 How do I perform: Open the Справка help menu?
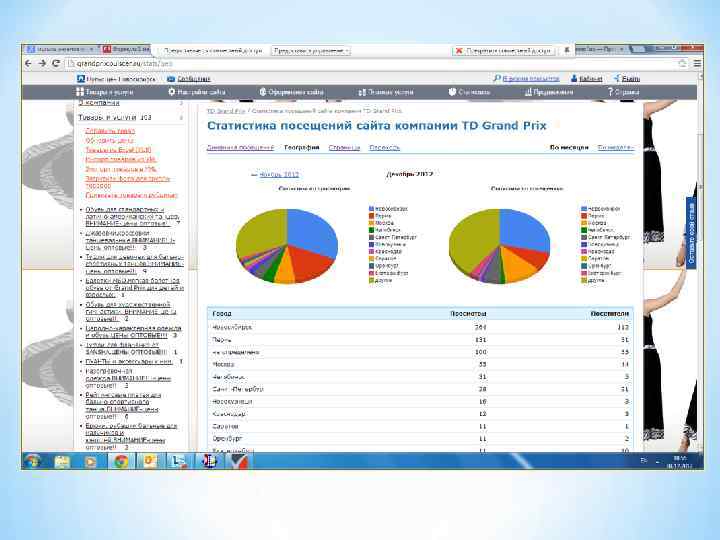(x=623, y=92)
